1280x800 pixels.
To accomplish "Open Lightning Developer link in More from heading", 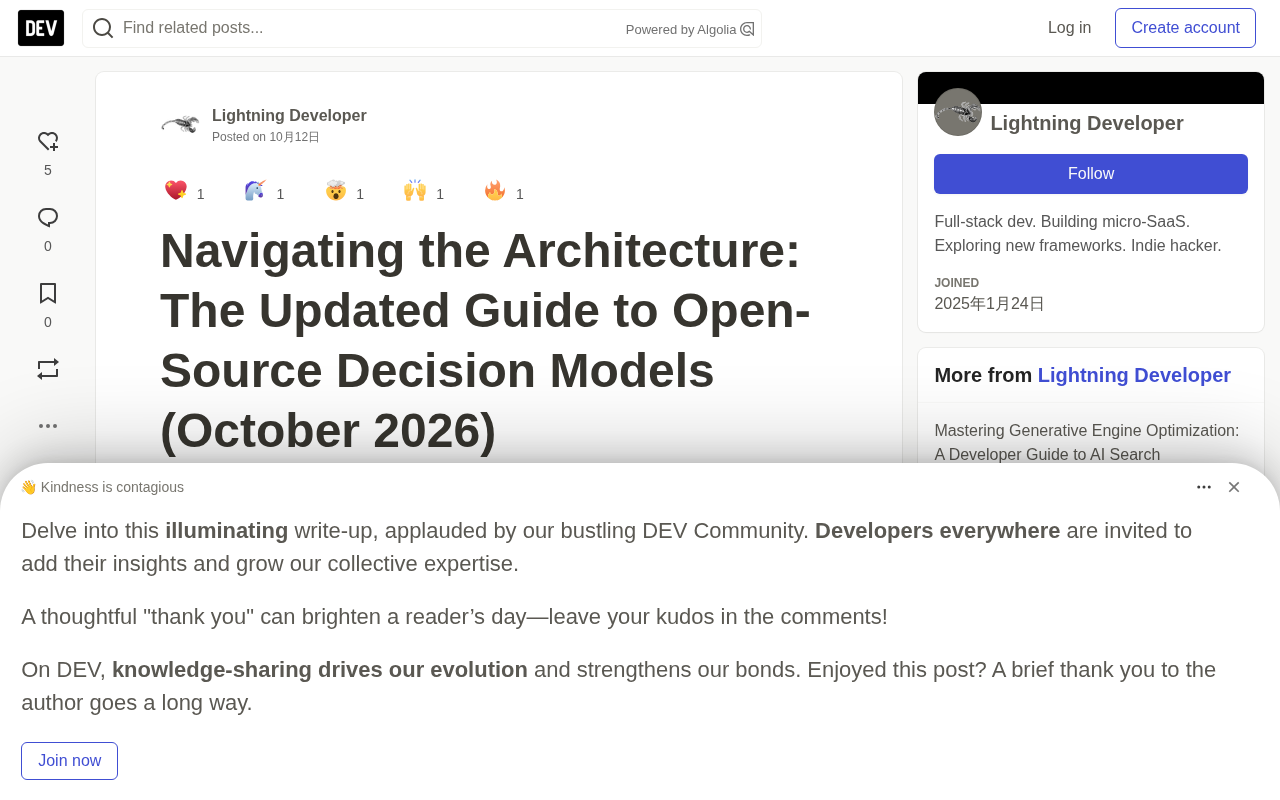I will tap(1134, 375).
